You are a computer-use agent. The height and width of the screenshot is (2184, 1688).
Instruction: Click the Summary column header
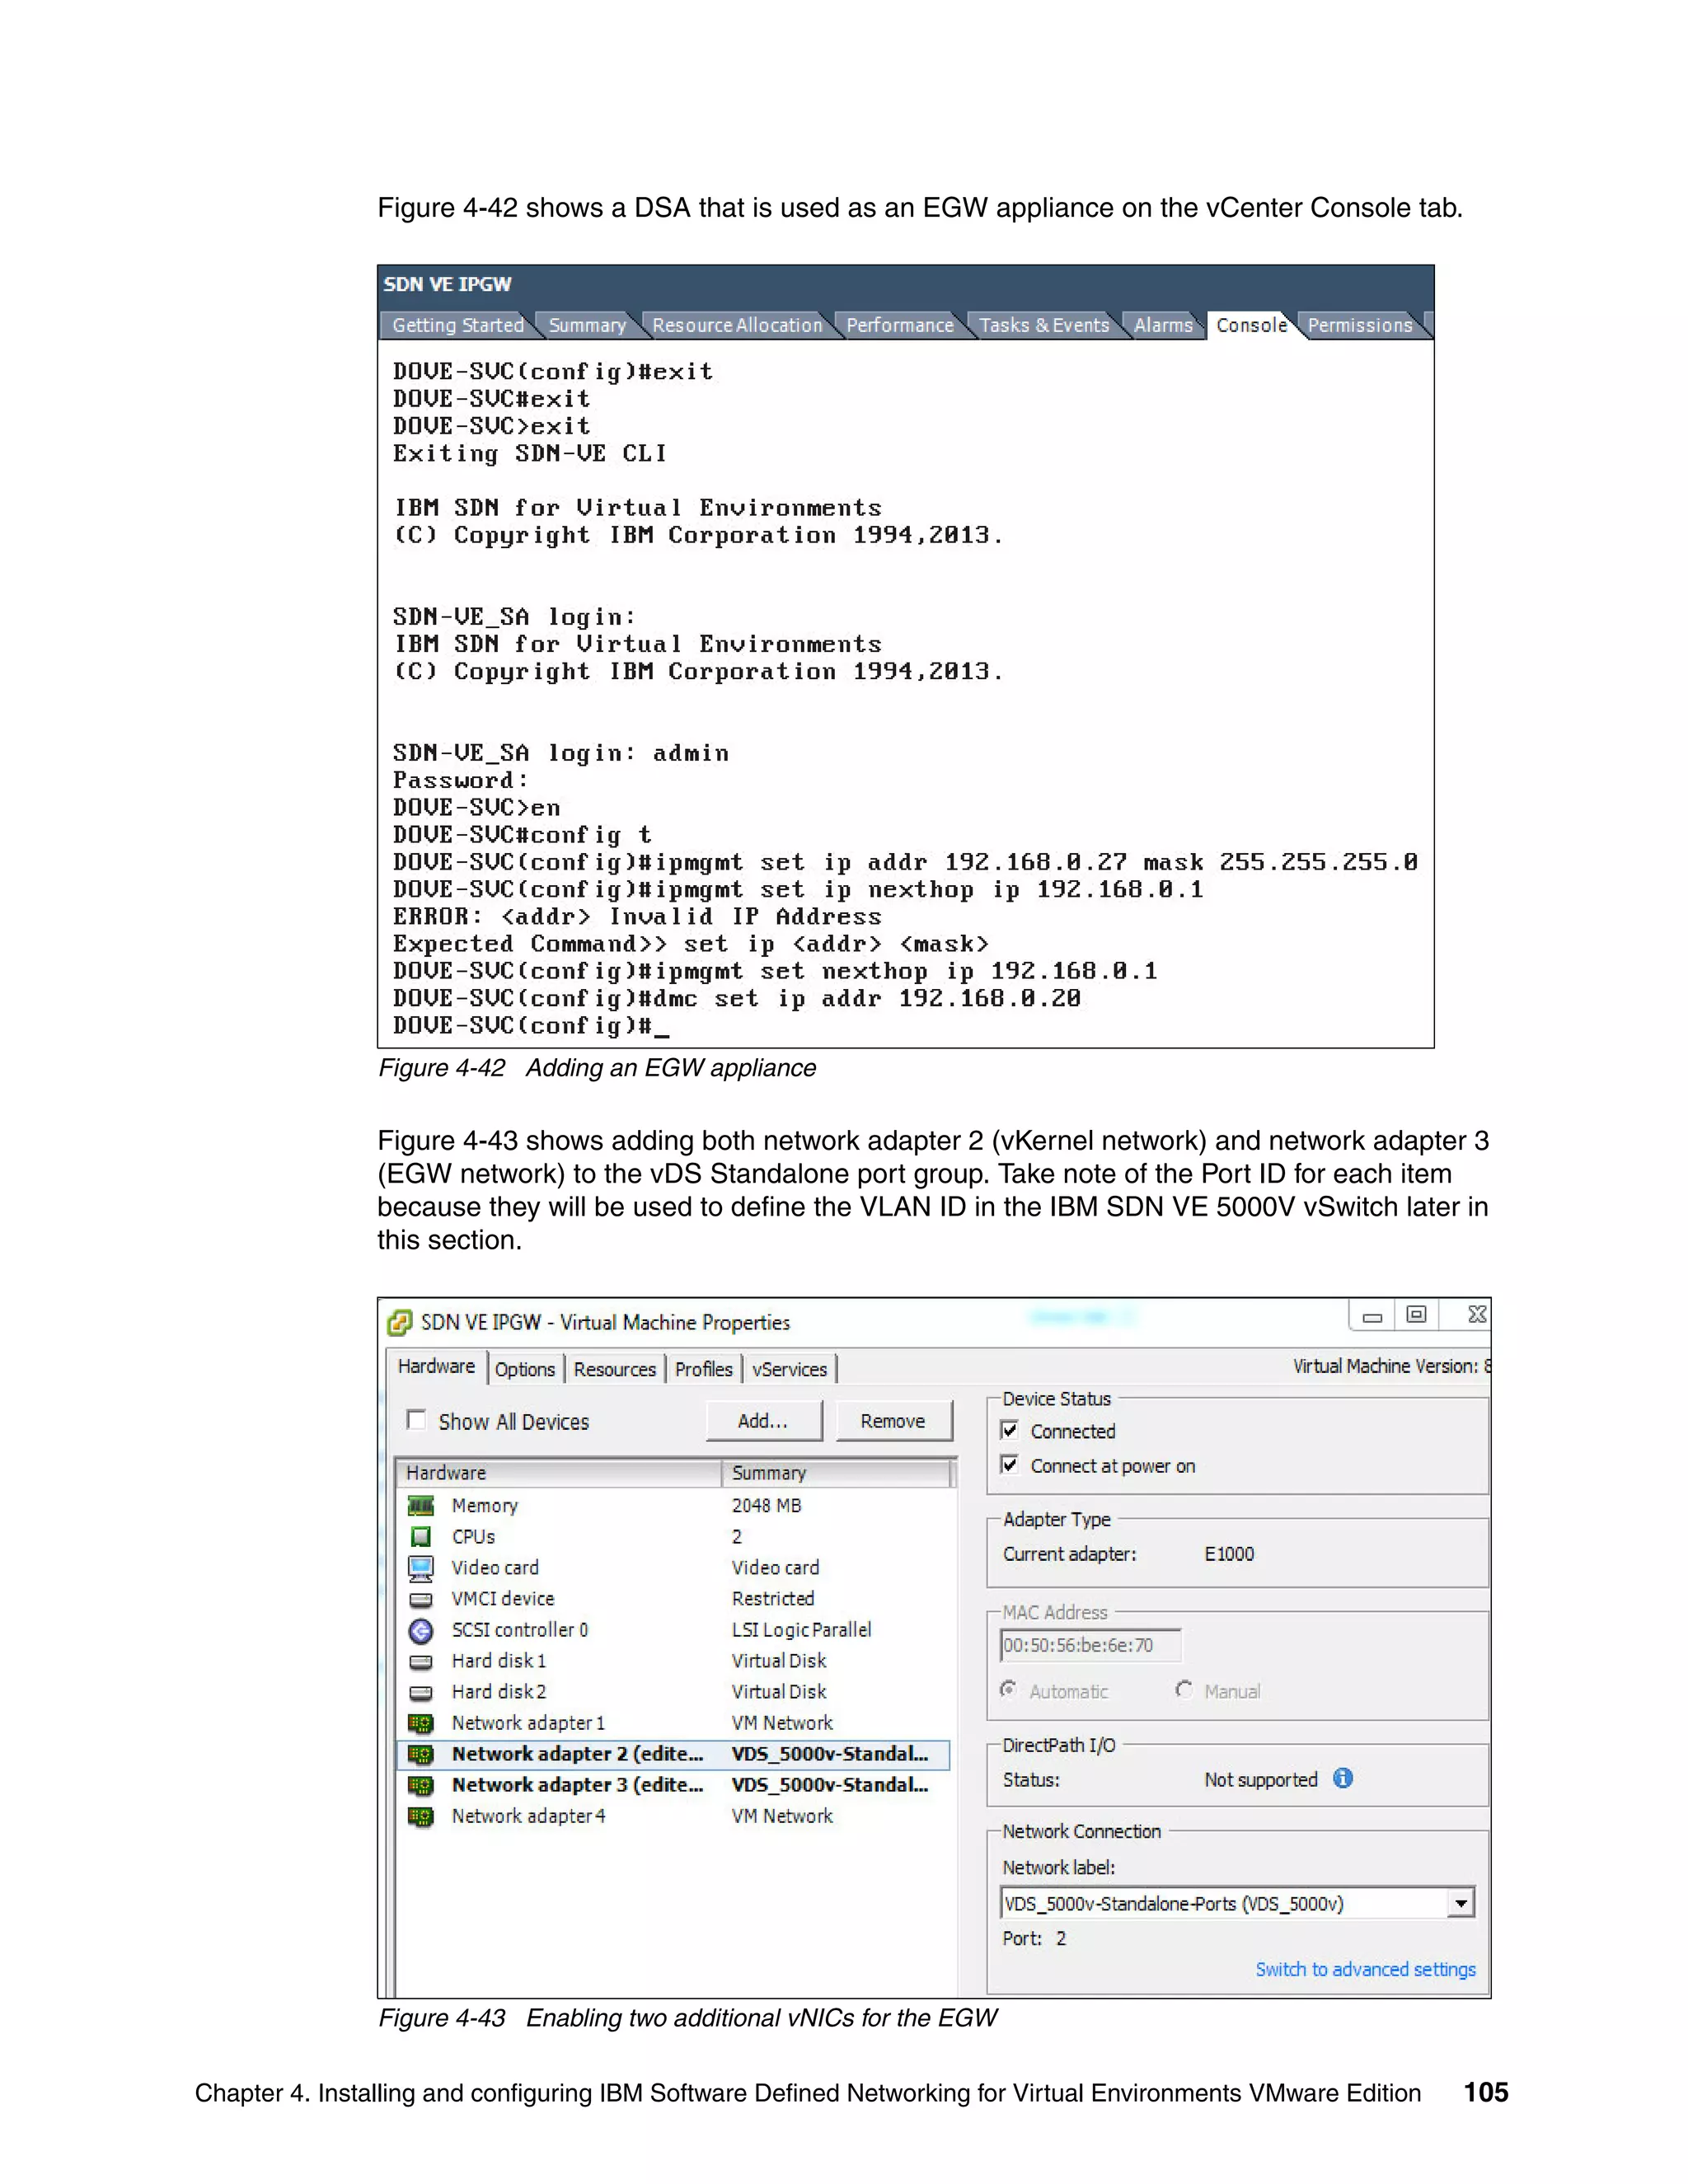(836, 1472)
